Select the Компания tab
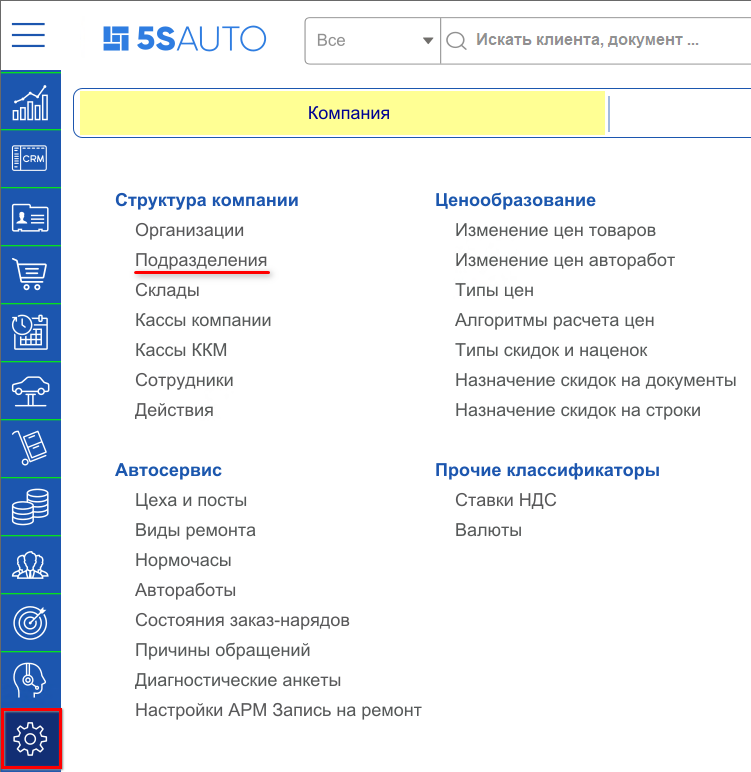751x772 pixels. click(342, 113)
